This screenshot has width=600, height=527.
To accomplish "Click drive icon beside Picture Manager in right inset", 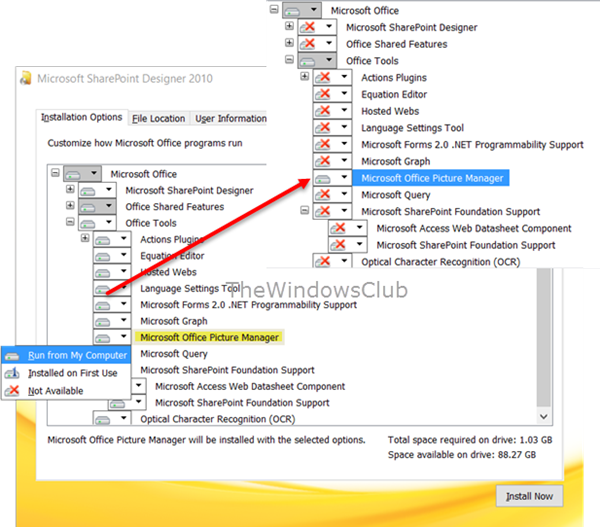I will (x=323, y=179).
